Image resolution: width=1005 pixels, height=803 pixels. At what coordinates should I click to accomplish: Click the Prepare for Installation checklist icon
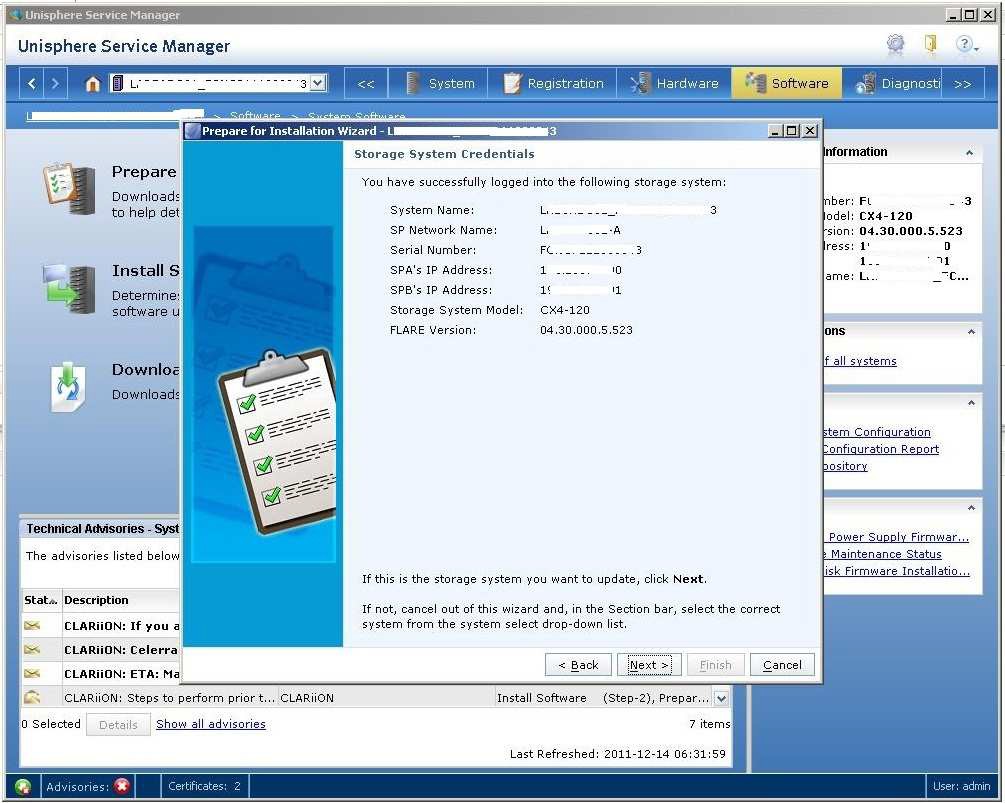[x=69, y=188]
